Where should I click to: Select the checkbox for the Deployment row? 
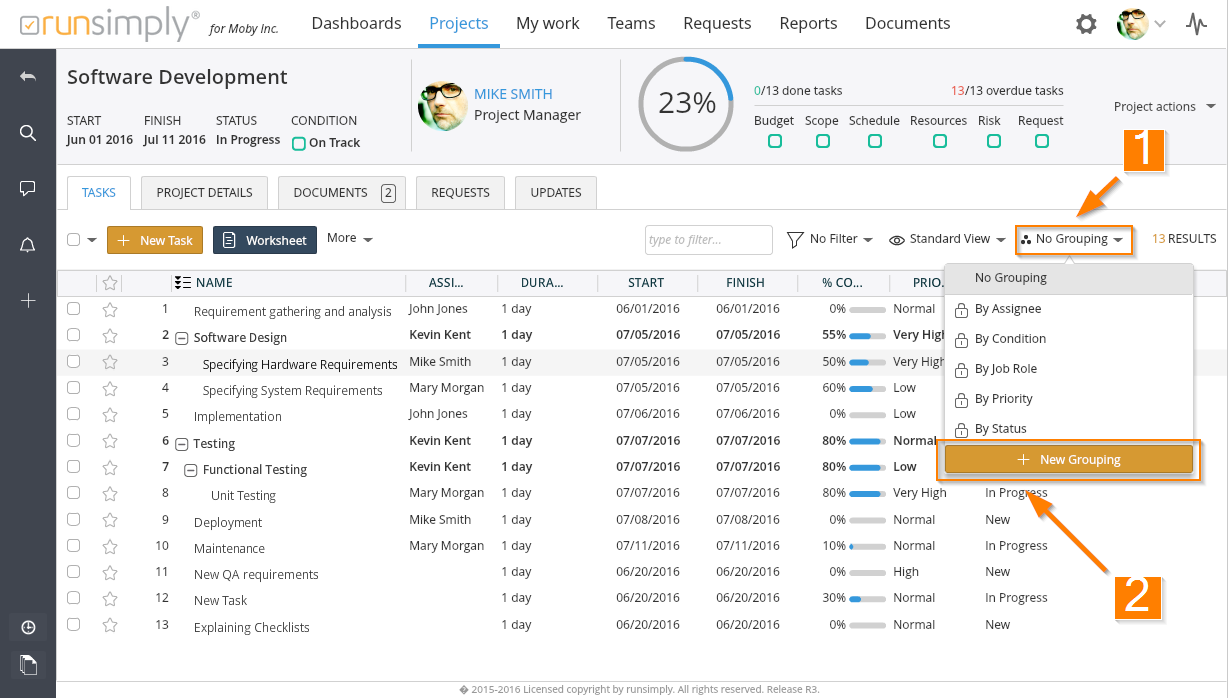click(x=73, y=520)
